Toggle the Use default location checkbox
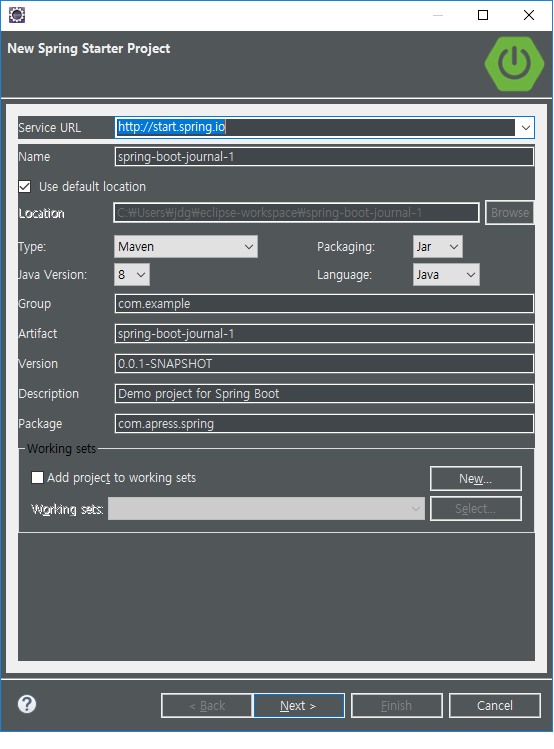This screenshot has width=554, height=749. point(25,186)
